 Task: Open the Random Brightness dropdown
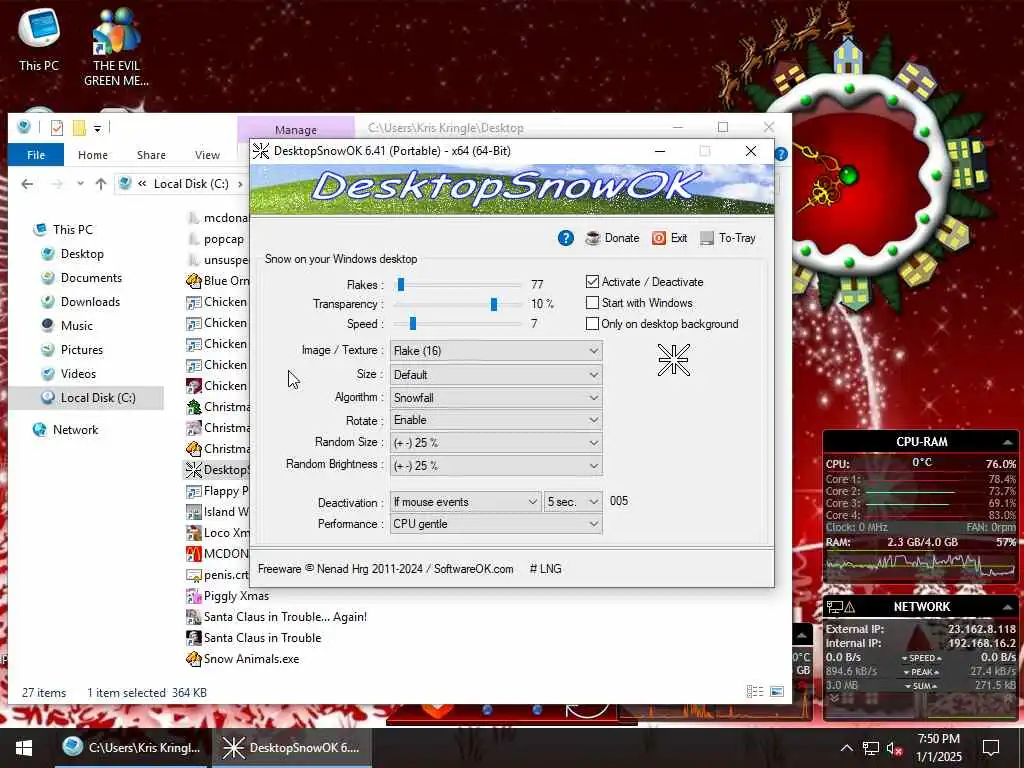pyautogui.click(x=496, y=466)
